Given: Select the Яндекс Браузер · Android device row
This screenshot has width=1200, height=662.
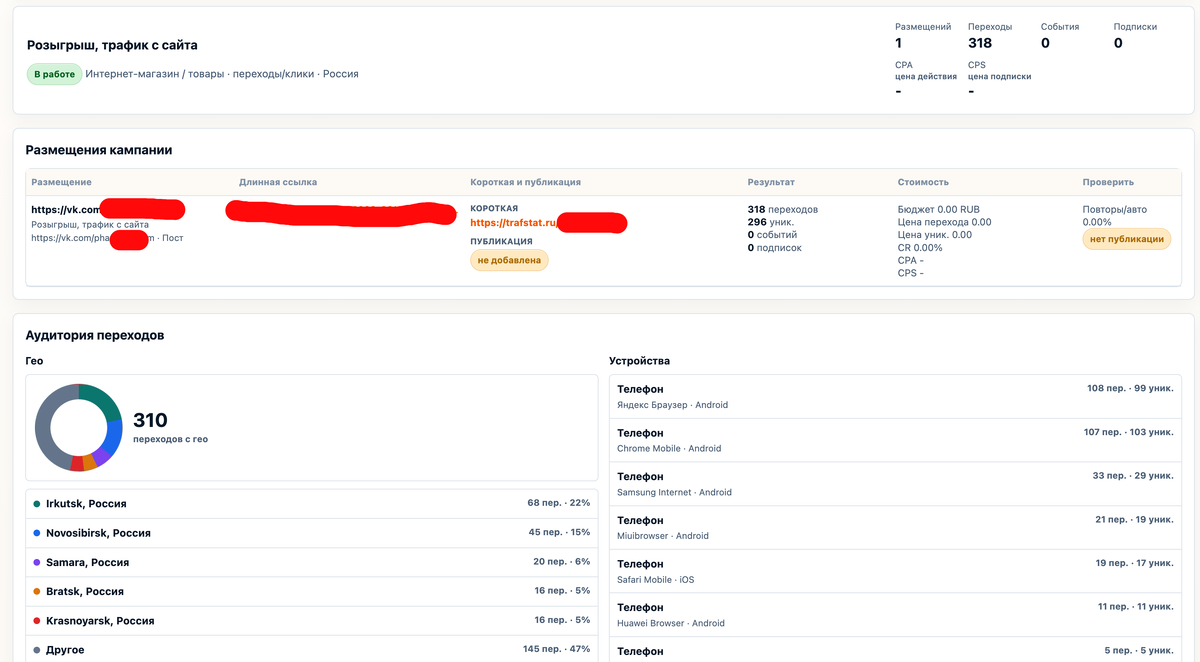Looking at the screenshot, I should [896, 396].
